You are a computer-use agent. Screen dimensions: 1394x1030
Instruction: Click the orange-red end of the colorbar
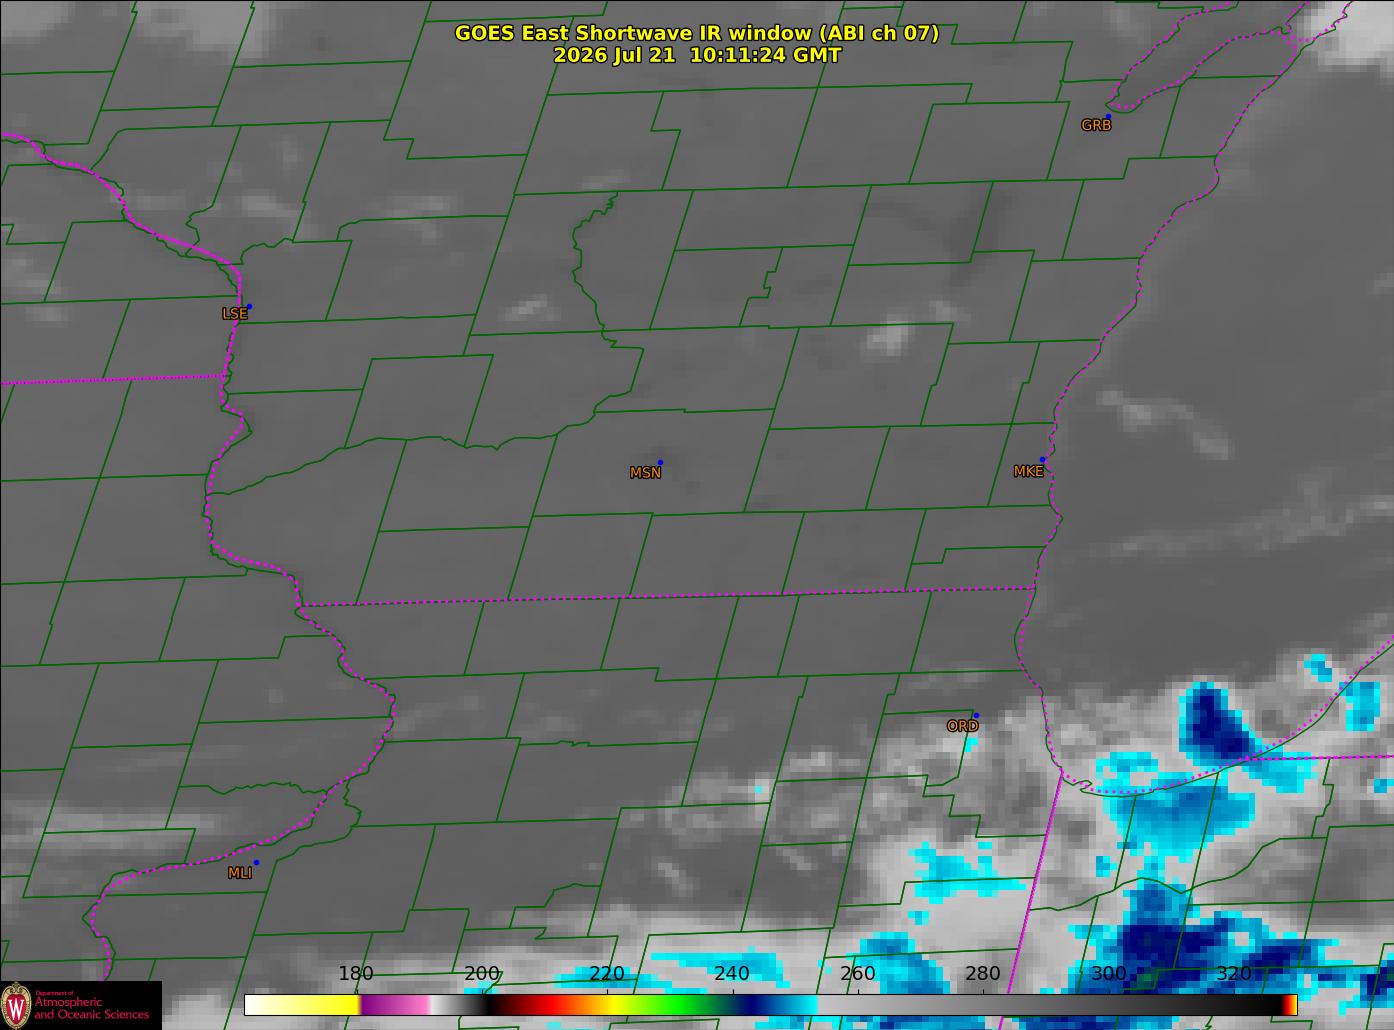pos(1290,1004)
